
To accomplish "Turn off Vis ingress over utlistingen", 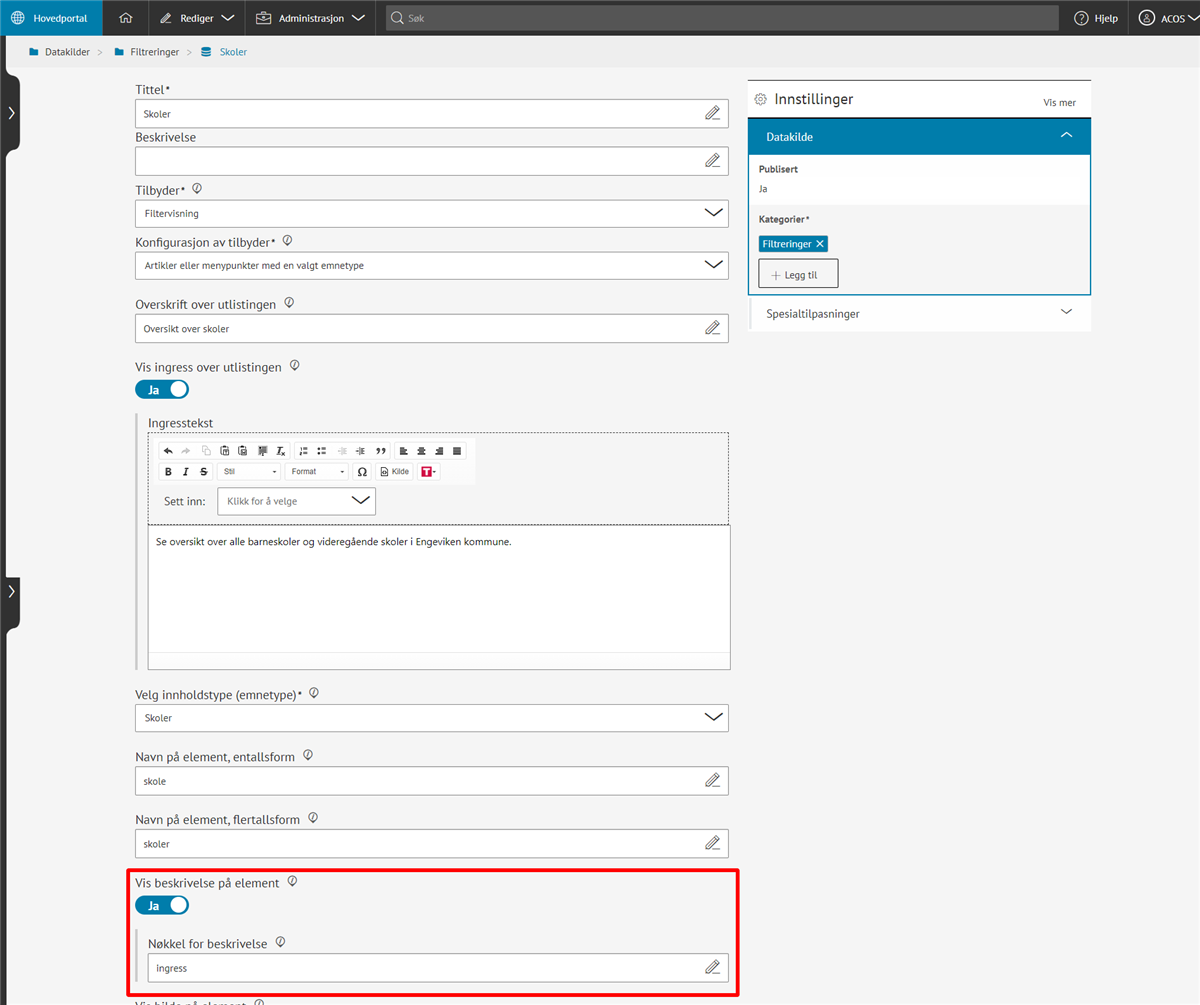I will click(x=162, y=390).
